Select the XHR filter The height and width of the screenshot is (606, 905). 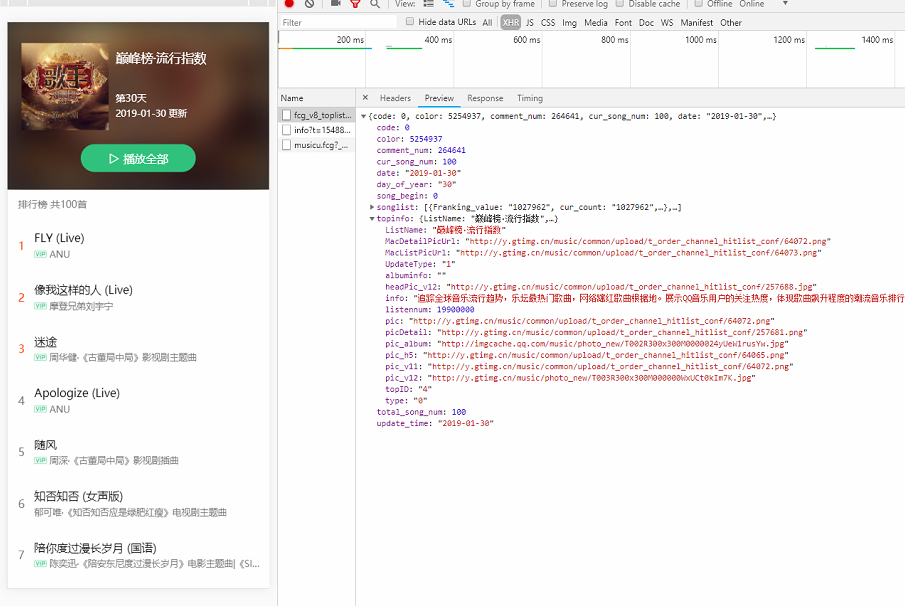pos(511,23)
